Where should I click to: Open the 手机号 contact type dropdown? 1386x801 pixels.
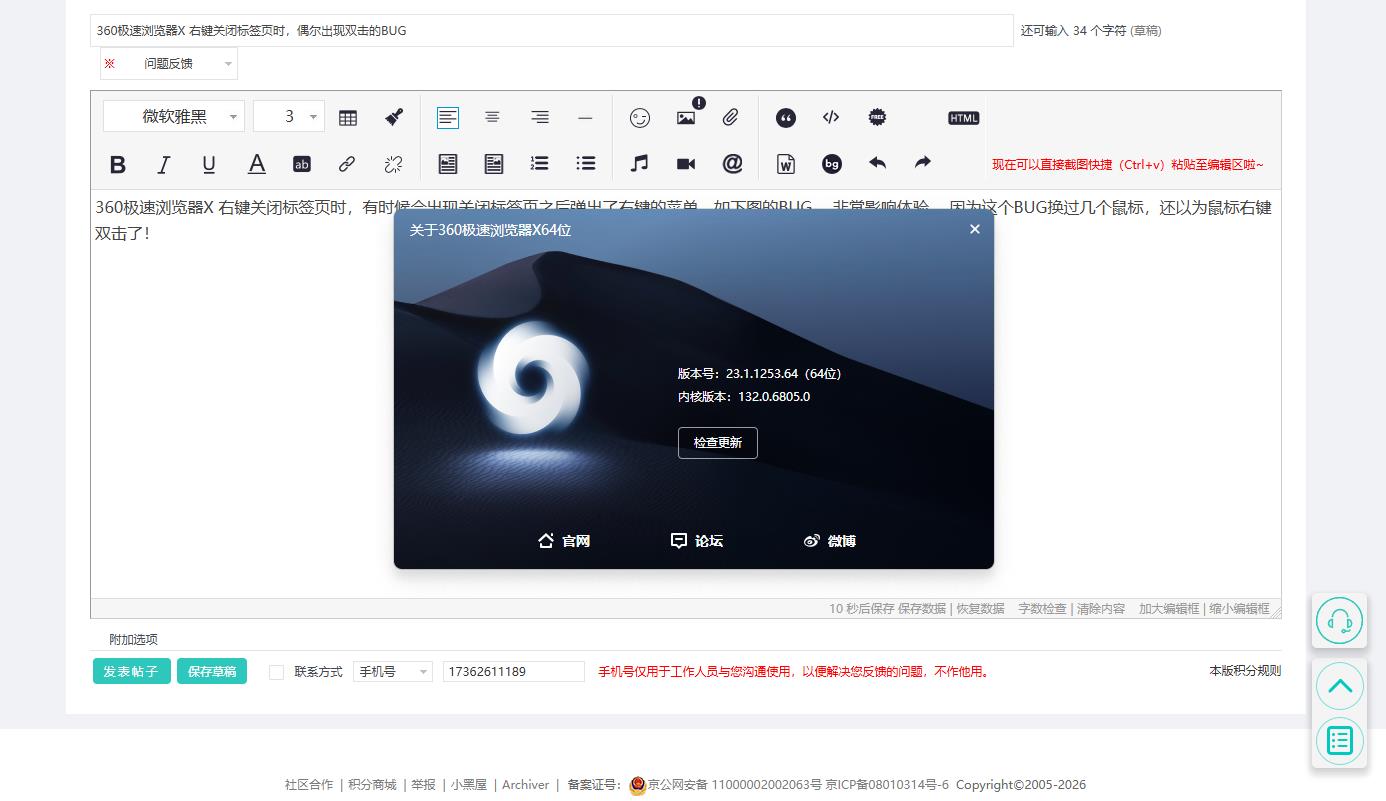[393, 672]
